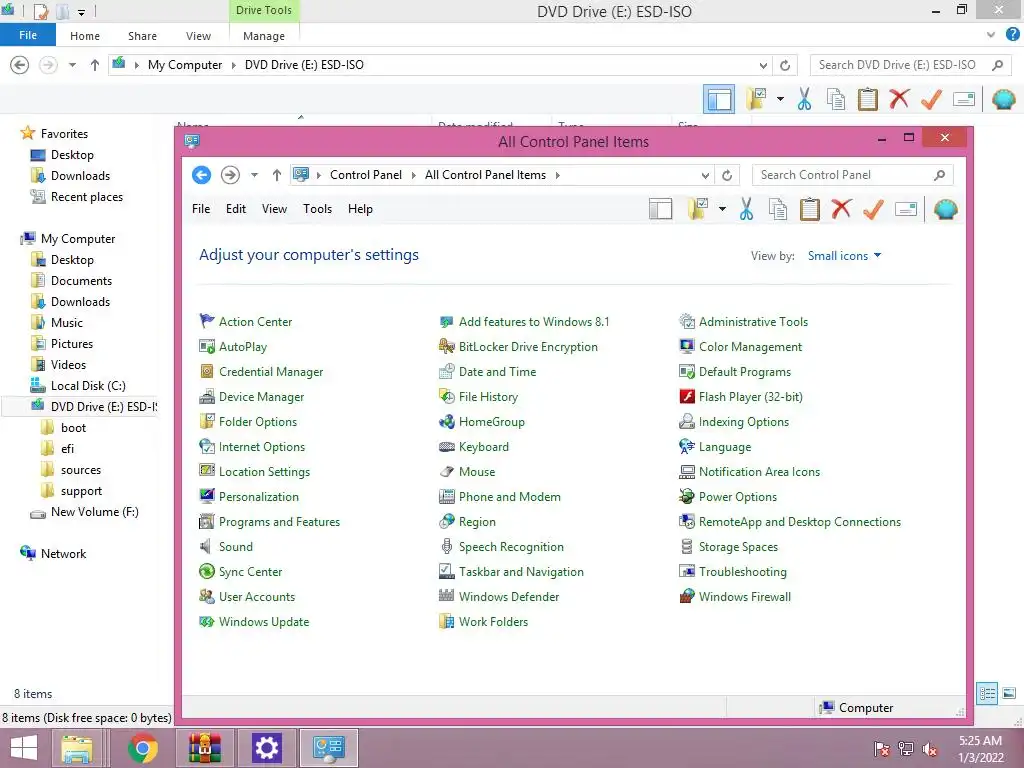Open Folder Options

point(257,422)
